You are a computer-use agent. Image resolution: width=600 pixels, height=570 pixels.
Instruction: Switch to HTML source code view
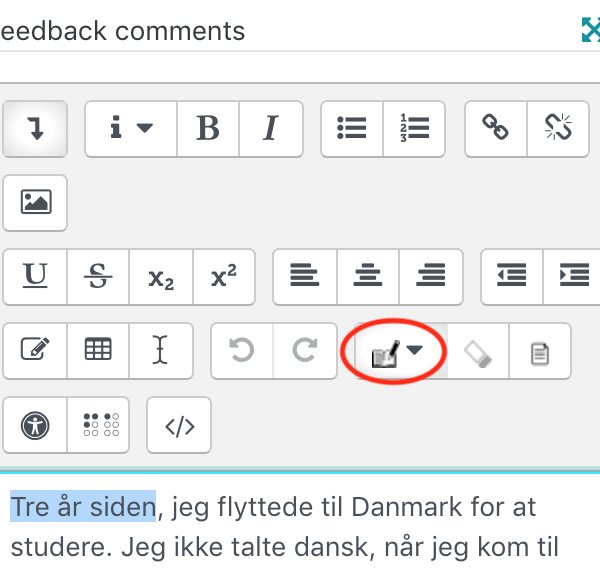coord(179,425)
